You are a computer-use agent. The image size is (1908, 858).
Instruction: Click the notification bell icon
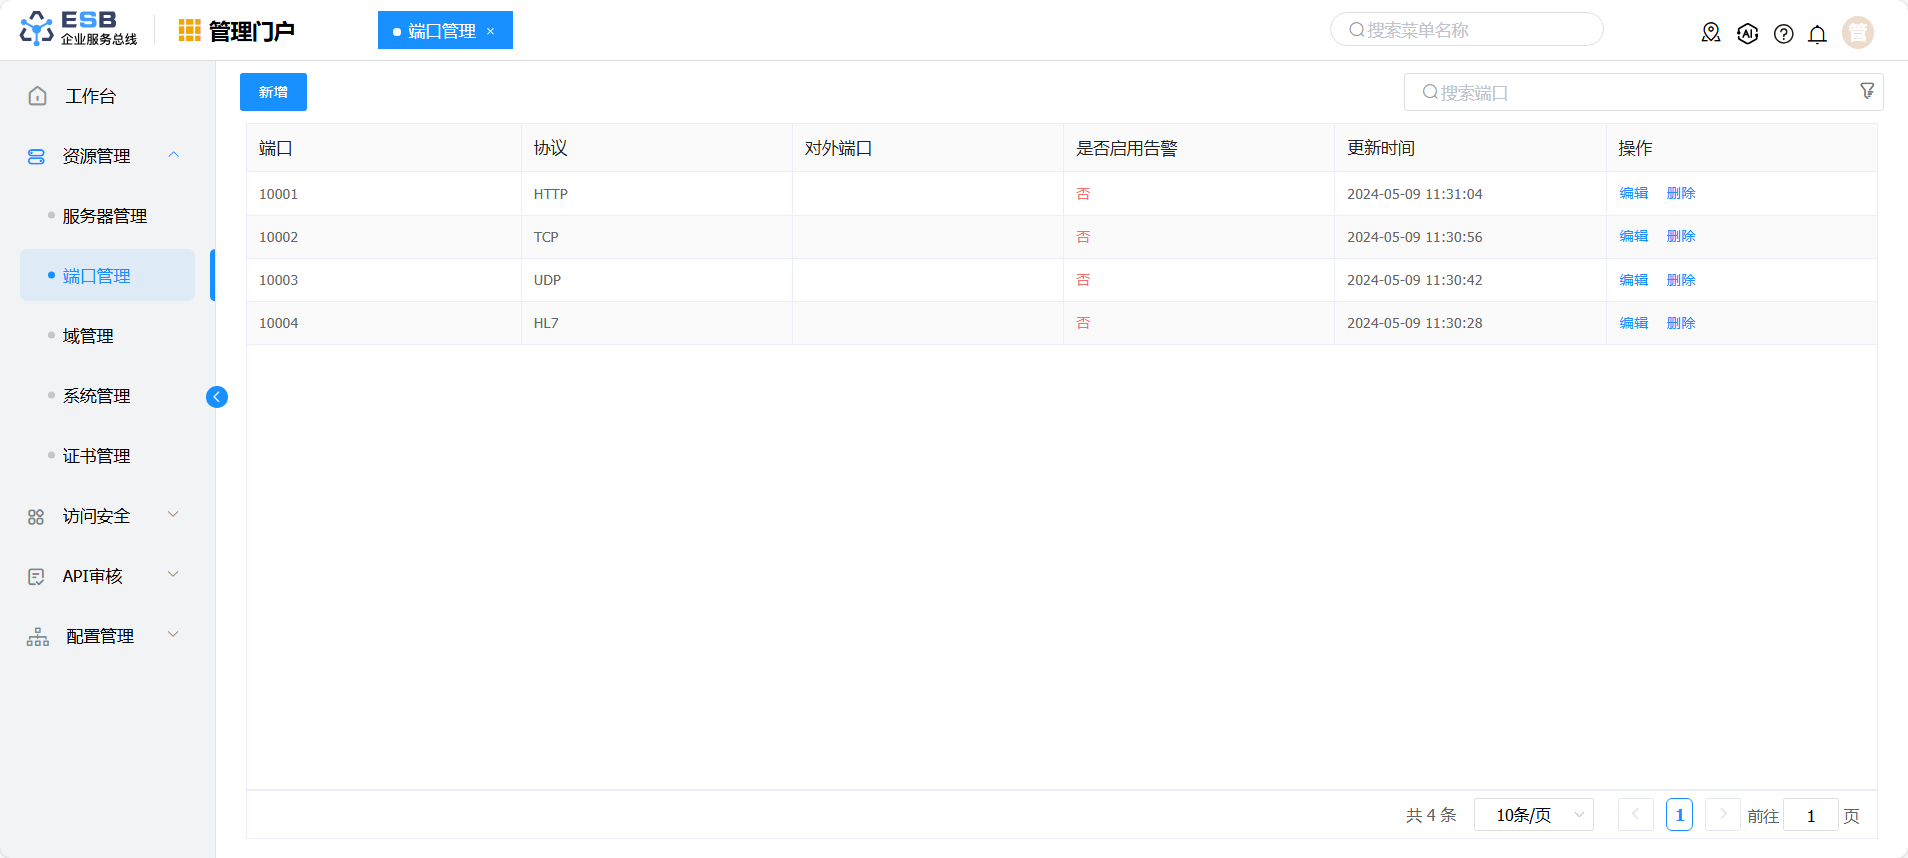[x=1817, y=34]
